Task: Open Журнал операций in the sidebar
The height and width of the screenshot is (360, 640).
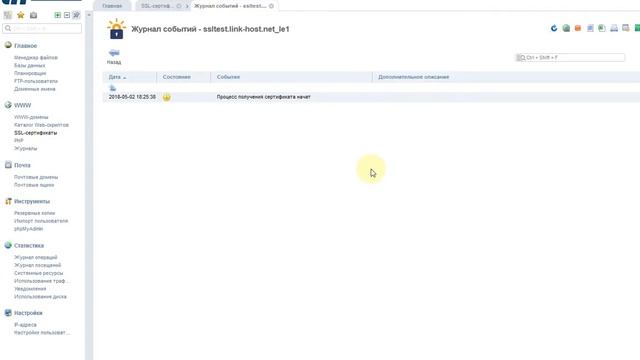Action: (36, 257)
